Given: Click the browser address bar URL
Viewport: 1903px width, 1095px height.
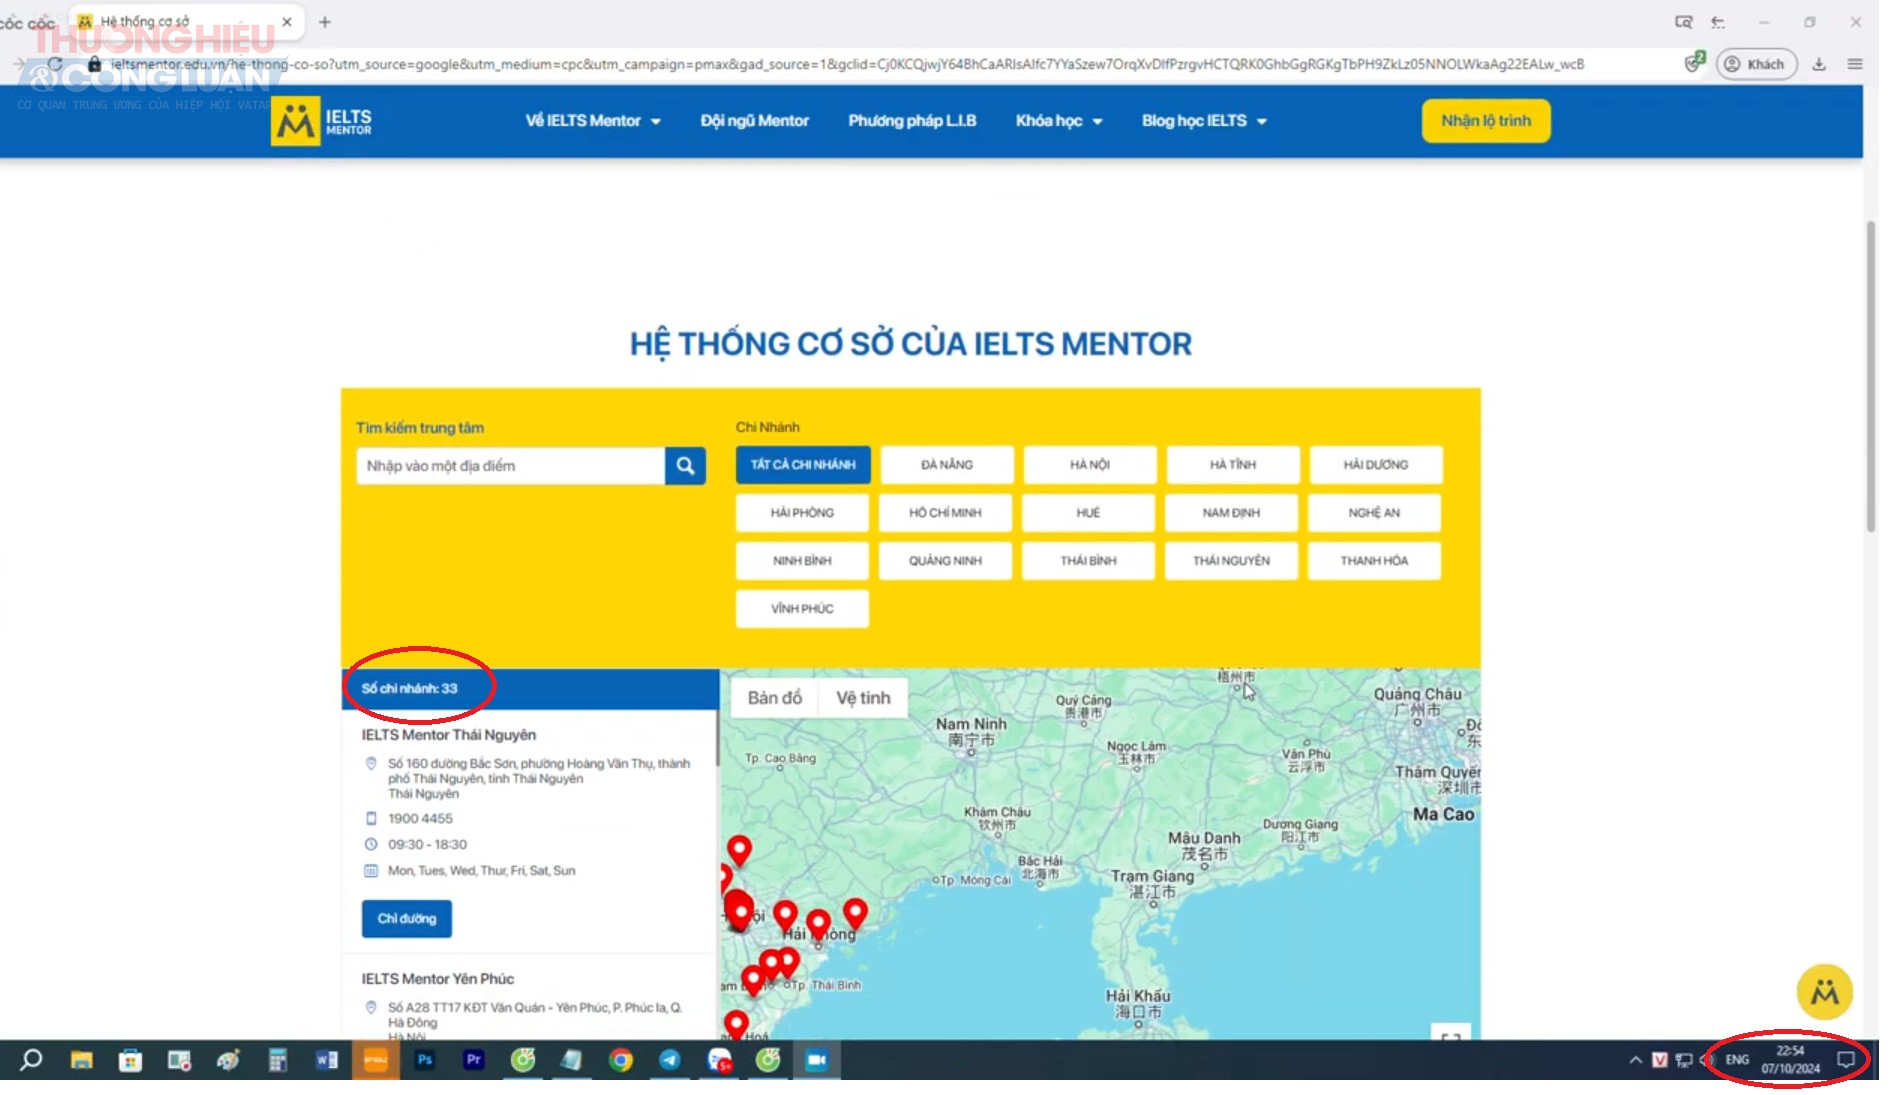Looking at the screenshot, I should [x=846, y=64].
